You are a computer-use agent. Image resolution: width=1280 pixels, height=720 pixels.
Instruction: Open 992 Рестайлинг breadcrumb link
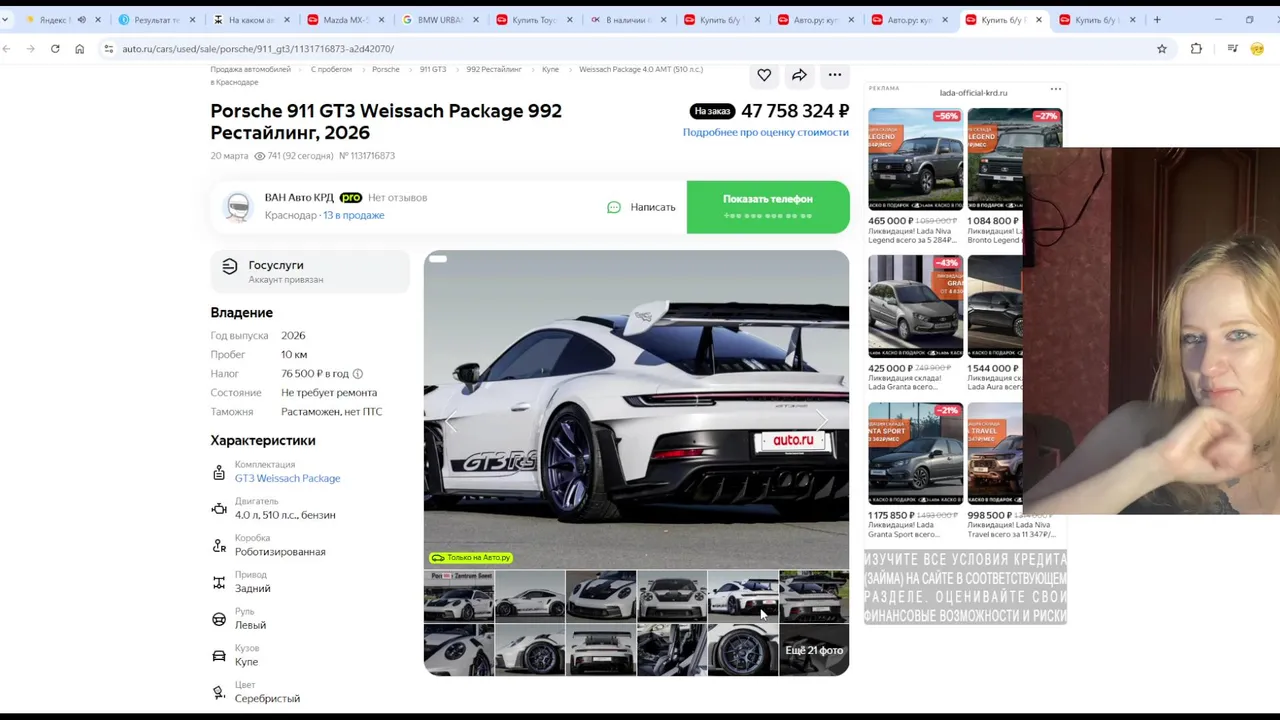tap(494, 69)
